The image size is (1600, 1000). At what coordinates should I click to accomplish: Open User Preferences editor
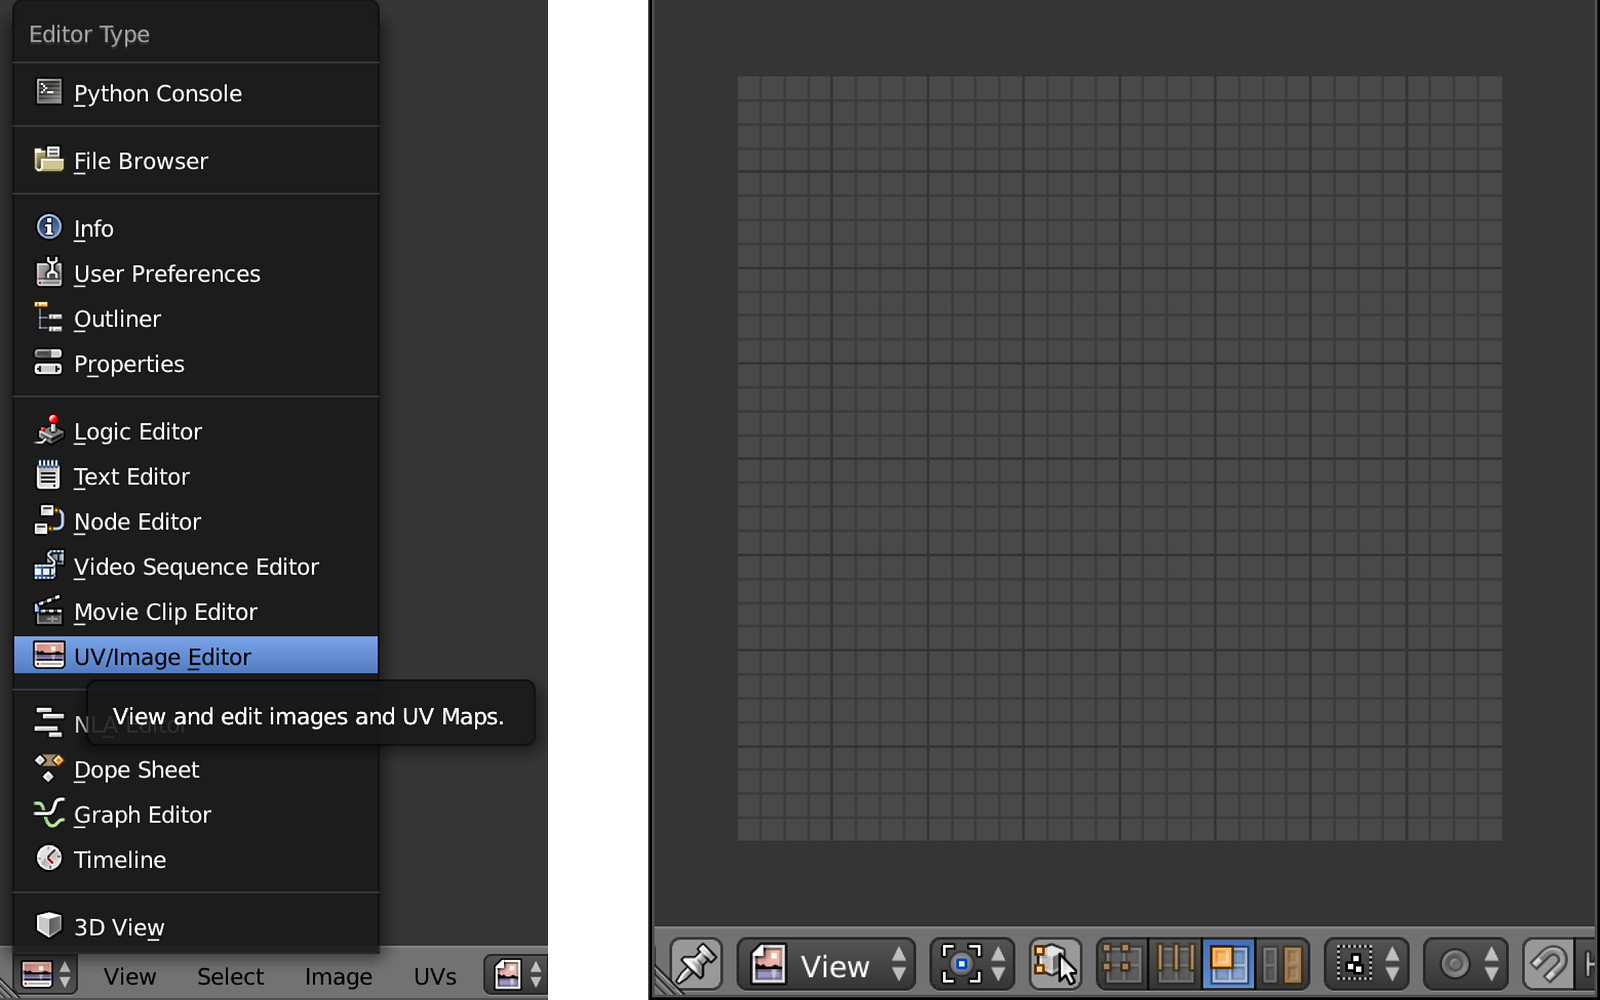[196, 273]
